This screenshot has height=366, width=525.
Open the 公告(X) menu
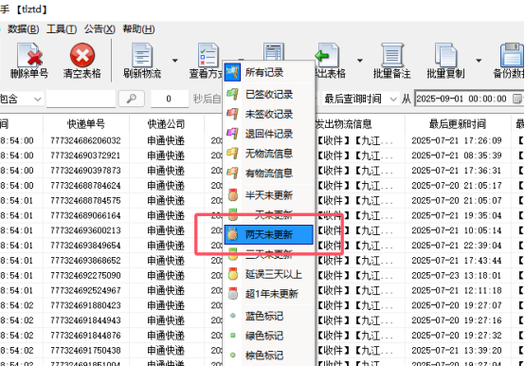pos(100,29)
